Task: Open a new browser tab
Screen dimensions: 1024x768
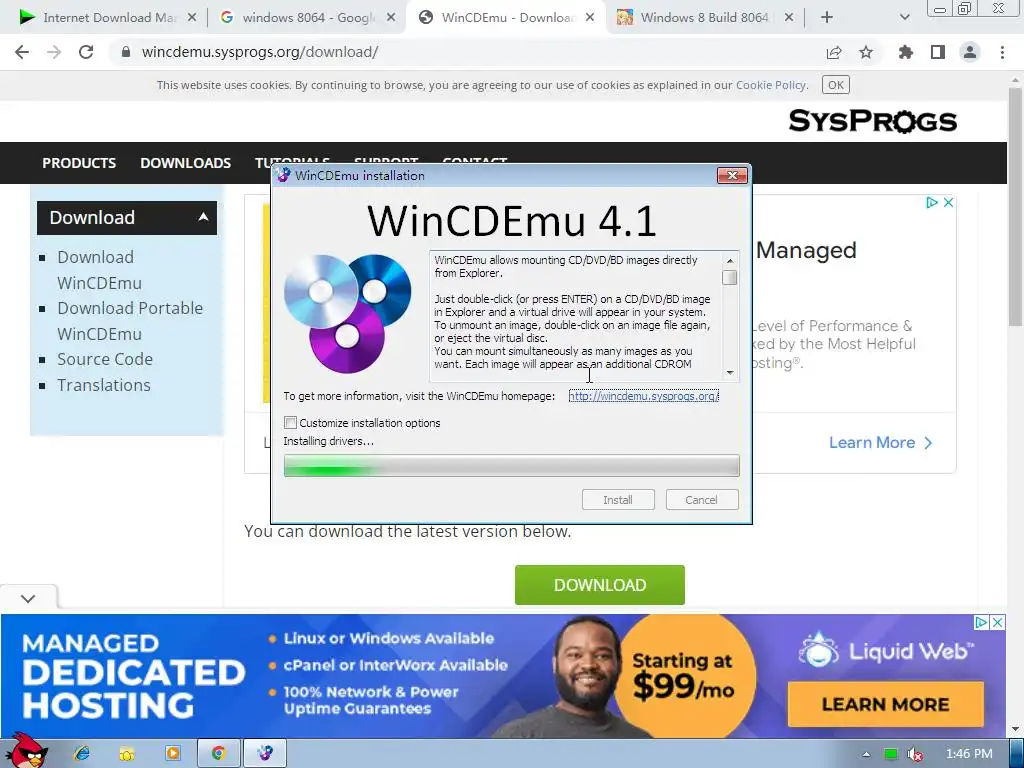Action: [x=827, y=18]
